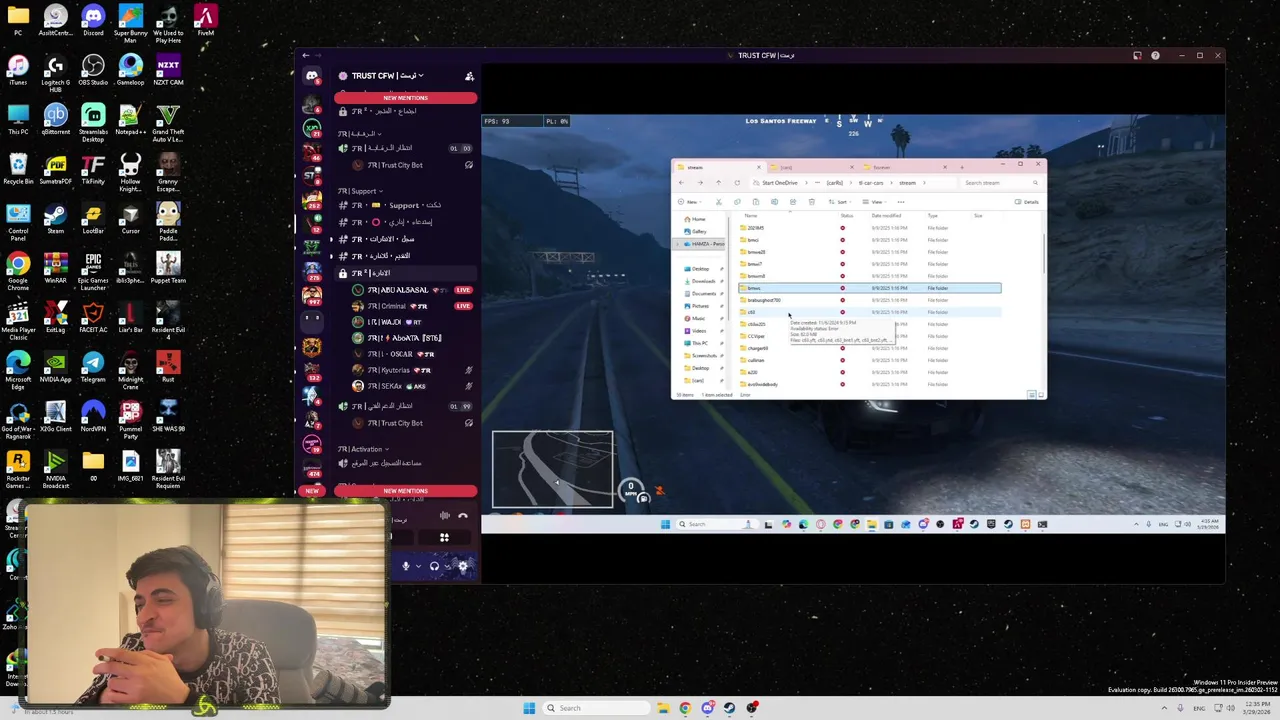Image resolution: width=1280 pixels, height=720 pixels.
Task: Toggle Discord headphones deafen
Action: [434, 566]
